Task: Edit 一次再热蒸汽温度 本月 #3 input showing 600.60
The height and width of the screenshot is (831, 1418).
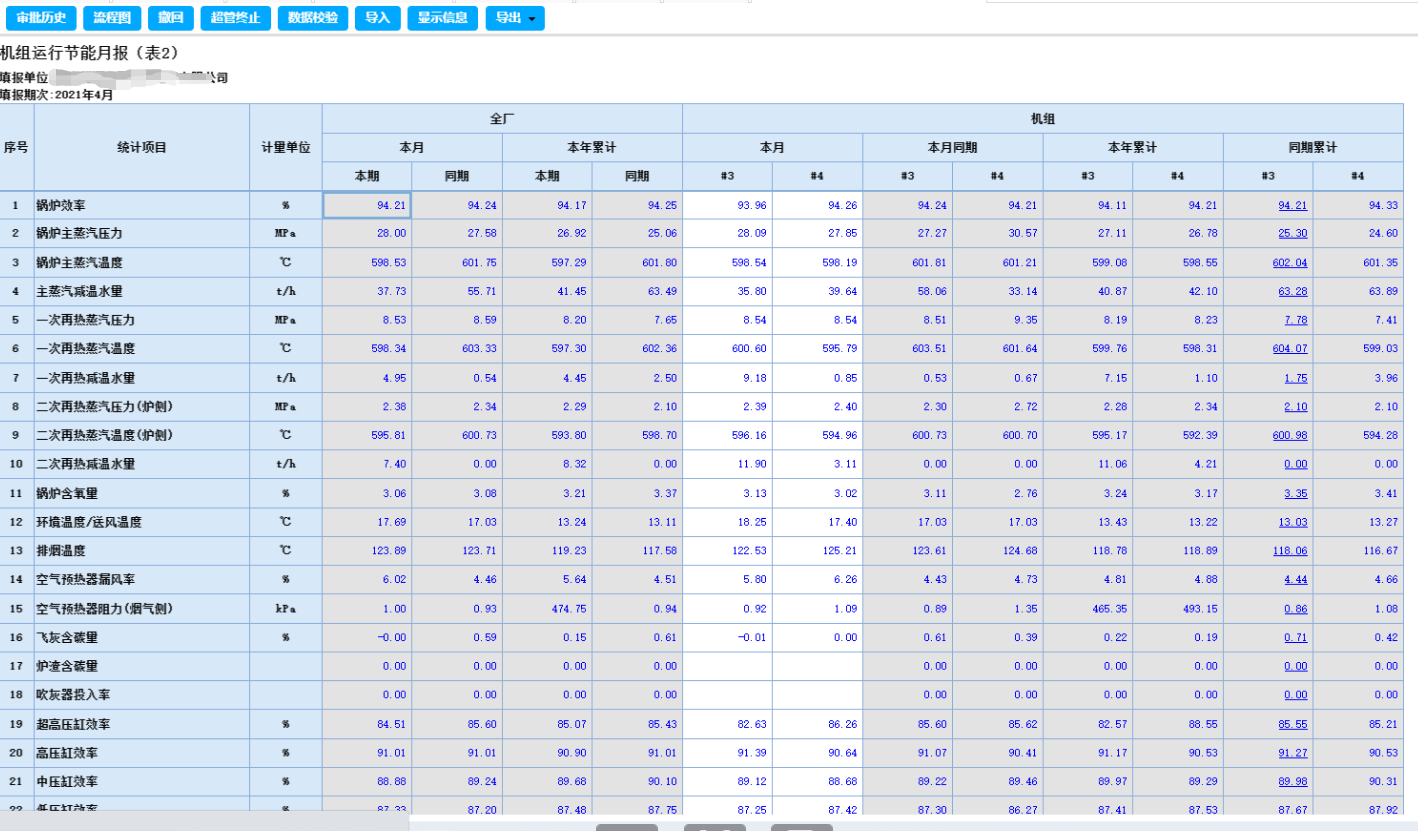Action: pyautogui.click(x=727, y=349)
